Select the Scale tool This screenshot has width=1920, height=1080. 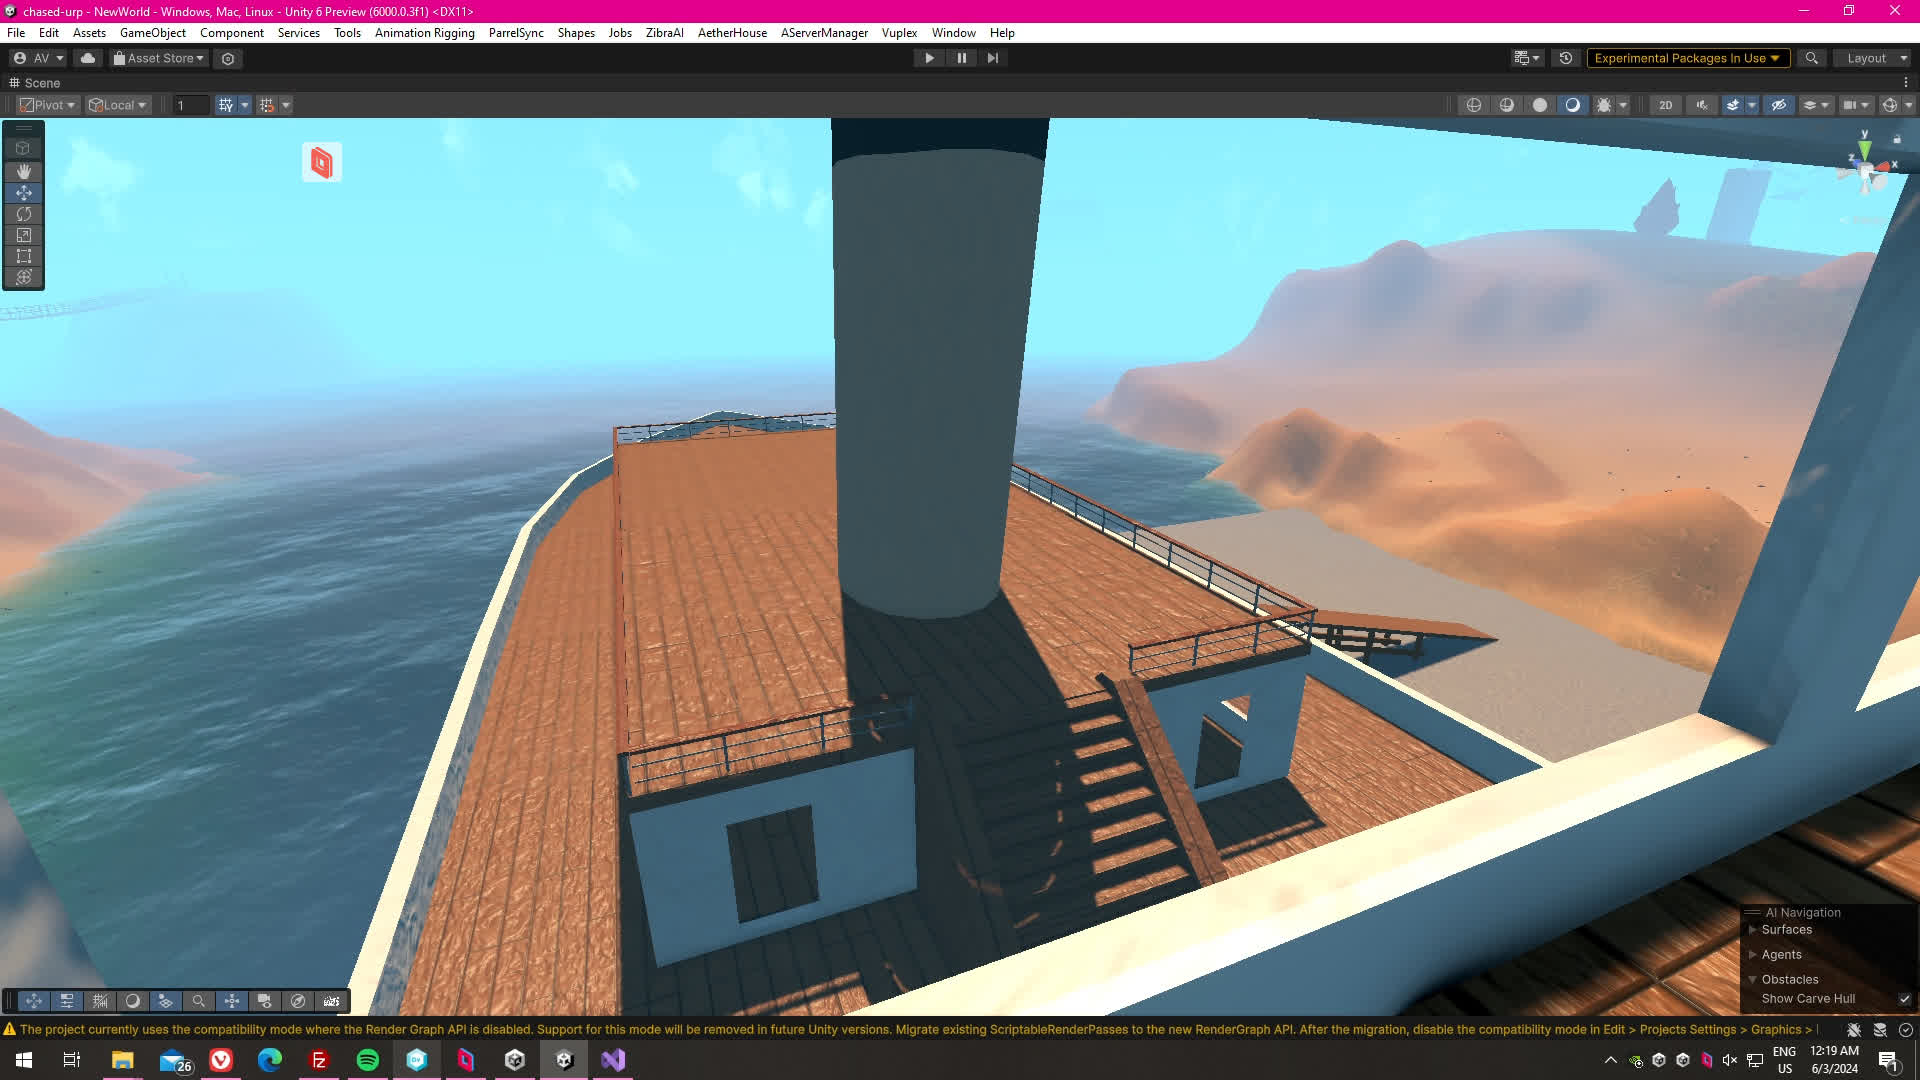click(x=24, y=235)
